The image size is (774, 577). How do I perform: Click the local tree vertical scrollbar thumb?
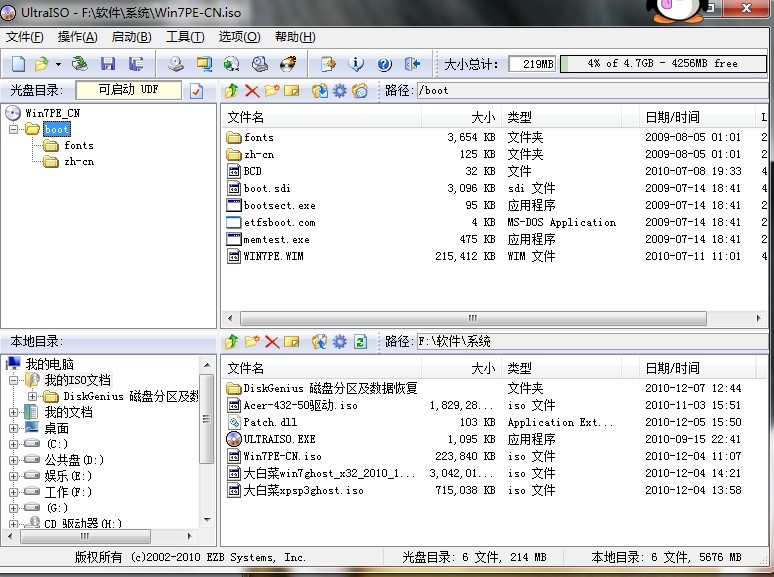click(206, 419)
